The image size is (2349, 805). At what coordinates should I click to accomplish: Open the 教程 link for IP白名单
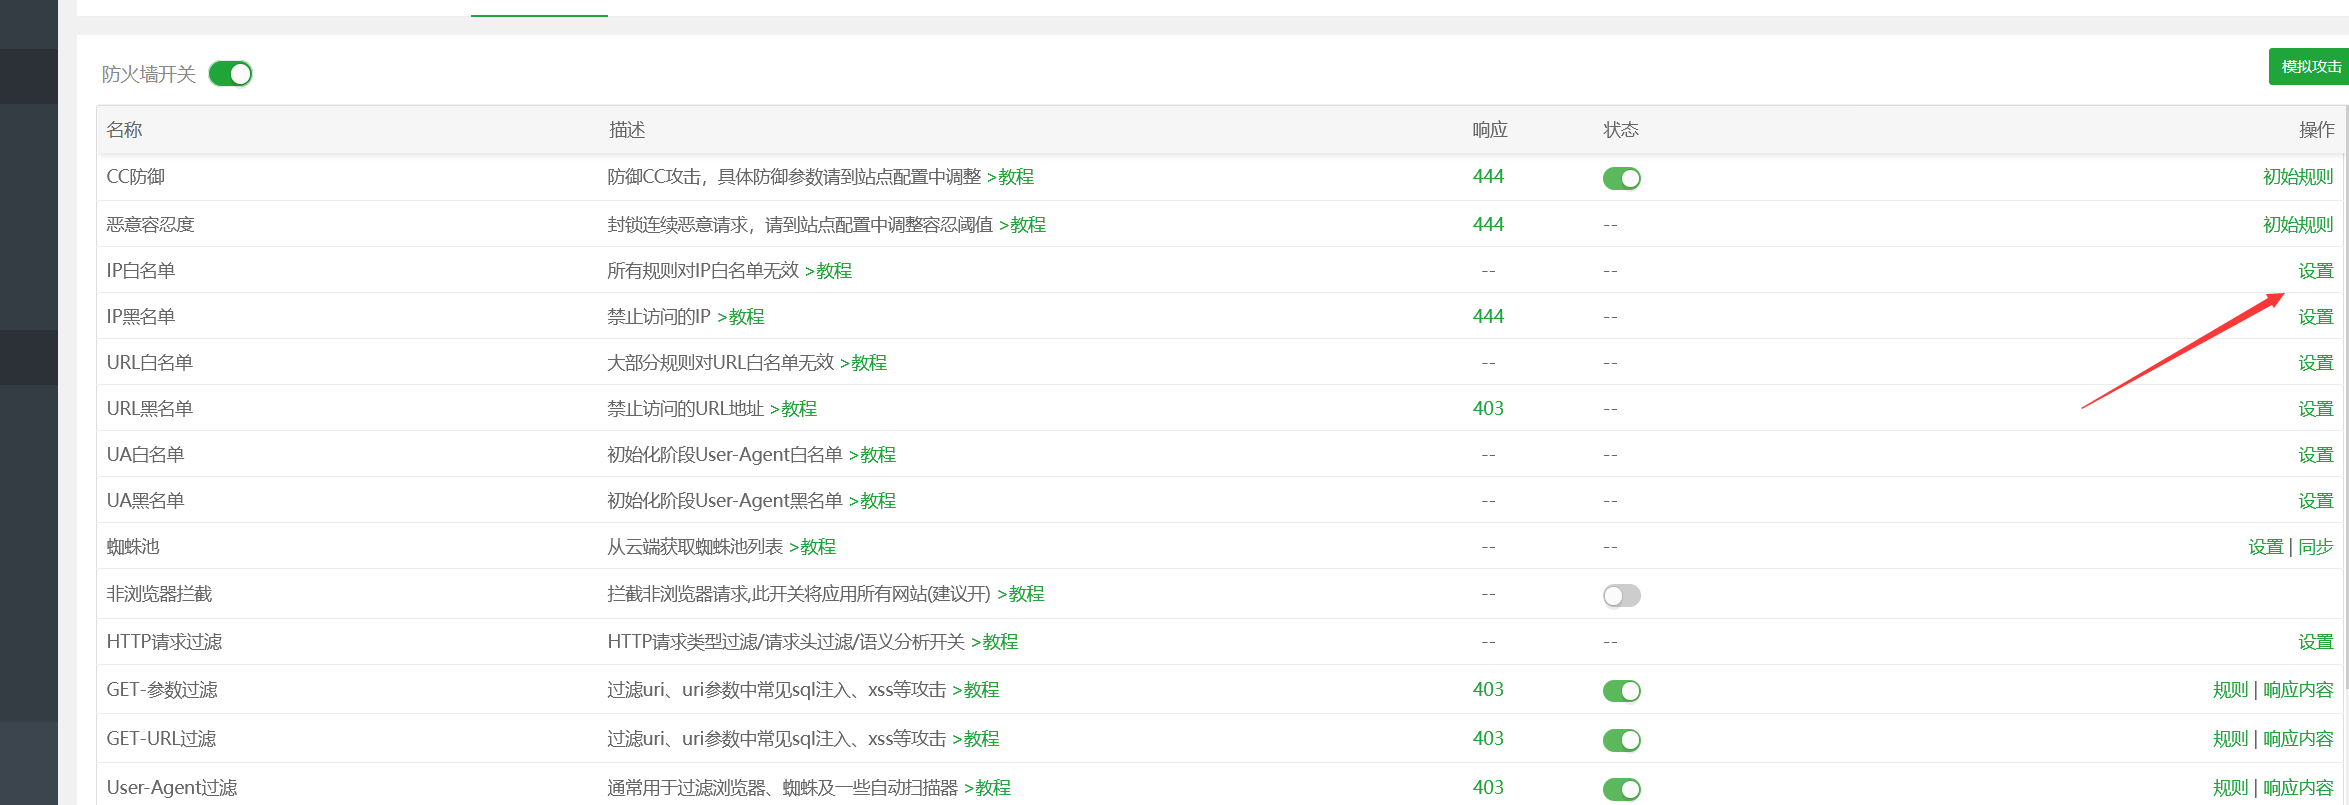(829, 271)
